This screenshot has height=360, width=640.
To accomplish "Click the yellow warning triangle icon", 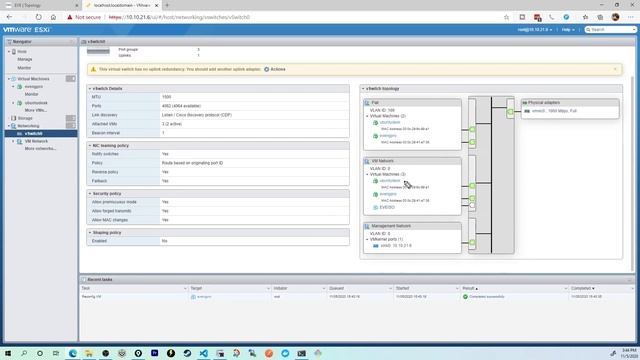I will pyautogui.click(x=93, y=69).
